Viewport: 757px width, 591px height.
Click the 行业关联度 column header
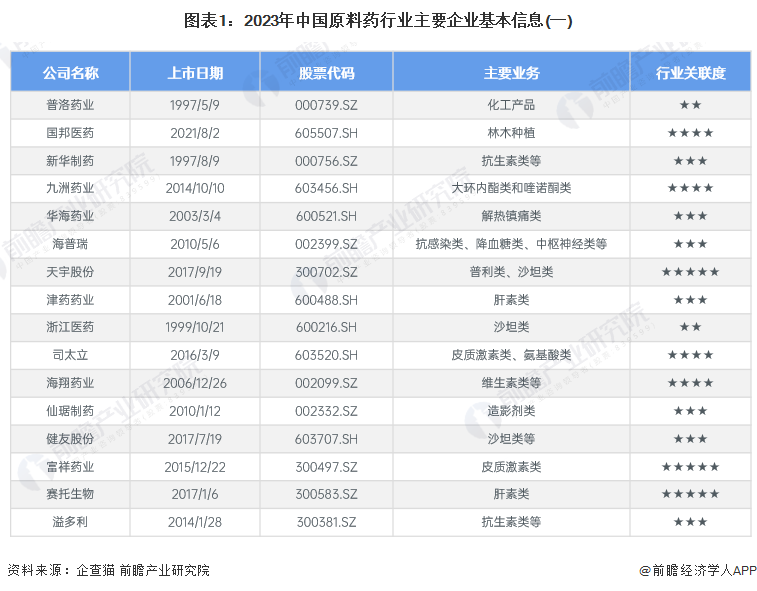pos(690,73)
